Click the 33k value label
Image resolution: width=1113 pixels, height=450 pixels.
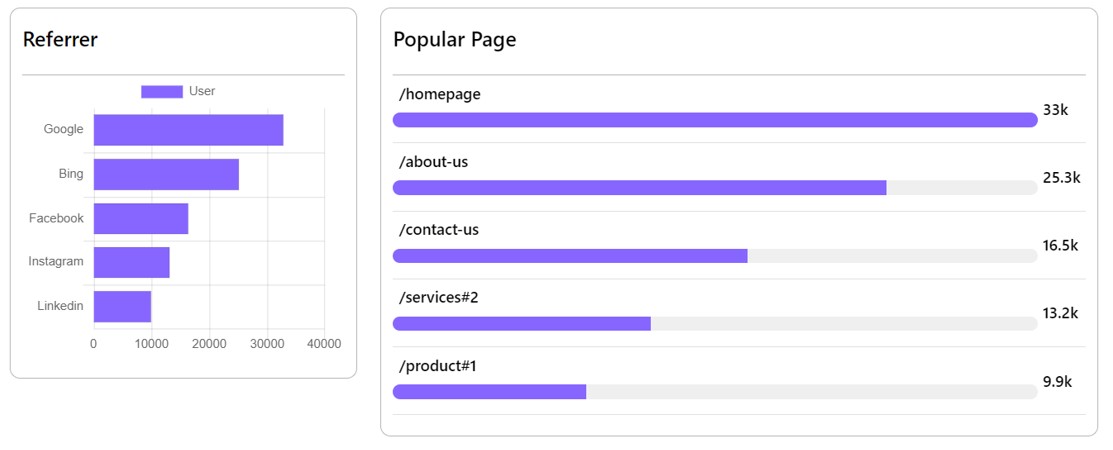[x=1056, y=110]
